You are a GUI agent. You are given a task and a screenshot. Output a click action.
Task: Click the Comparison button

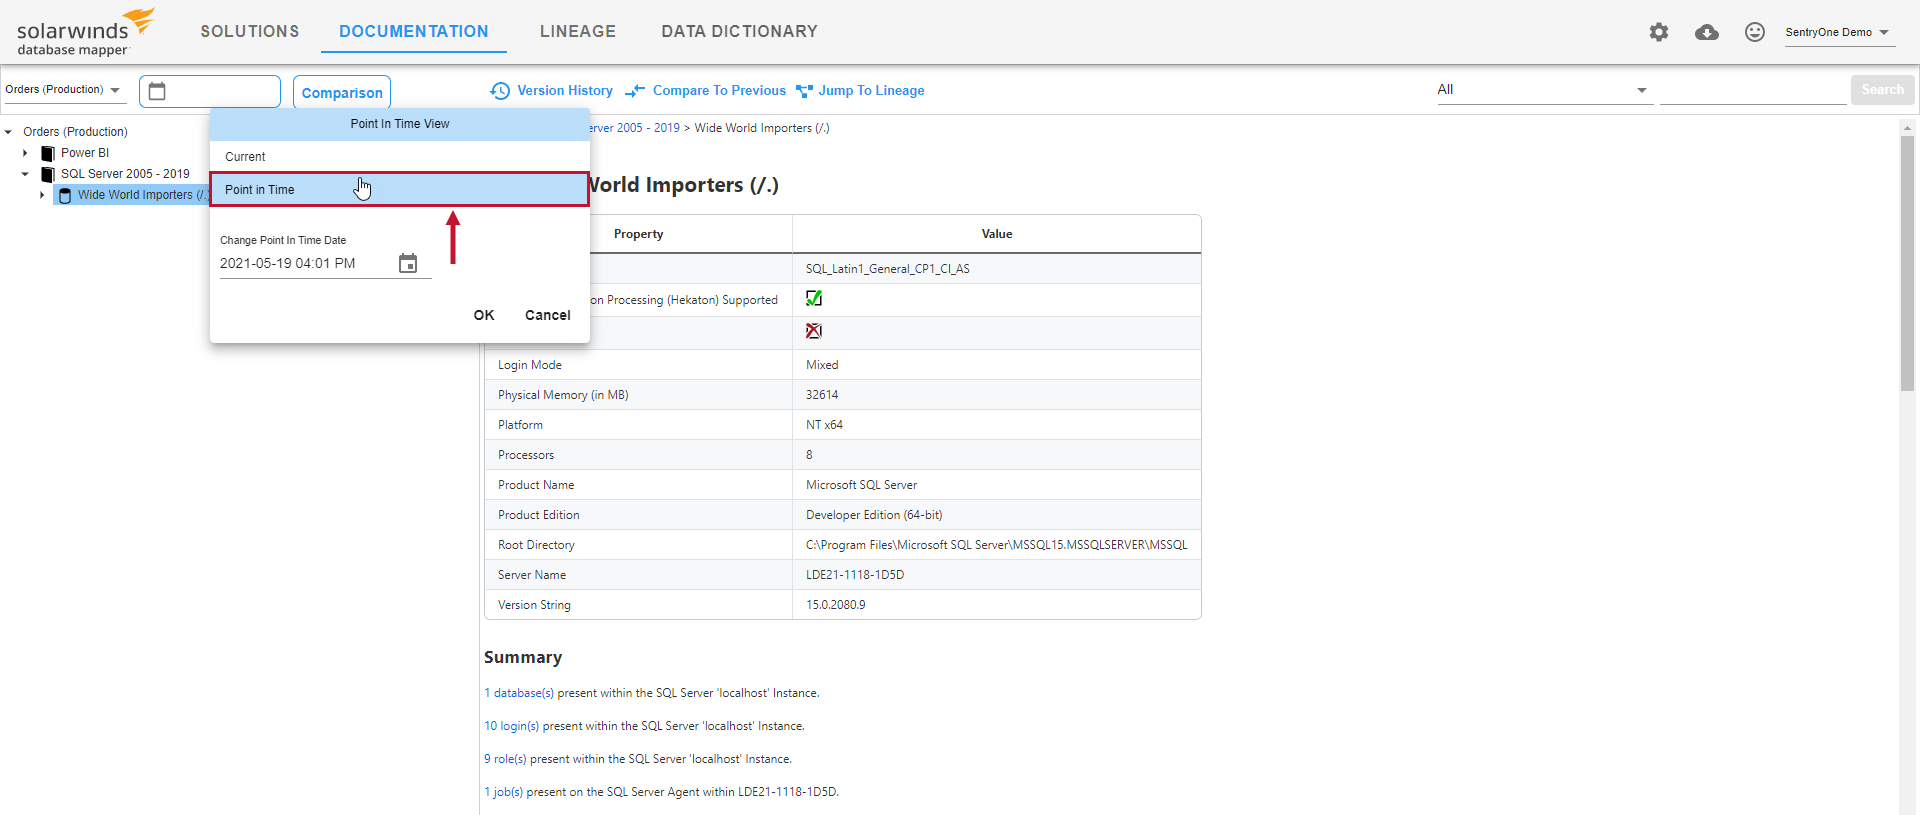tap(342, 92)
